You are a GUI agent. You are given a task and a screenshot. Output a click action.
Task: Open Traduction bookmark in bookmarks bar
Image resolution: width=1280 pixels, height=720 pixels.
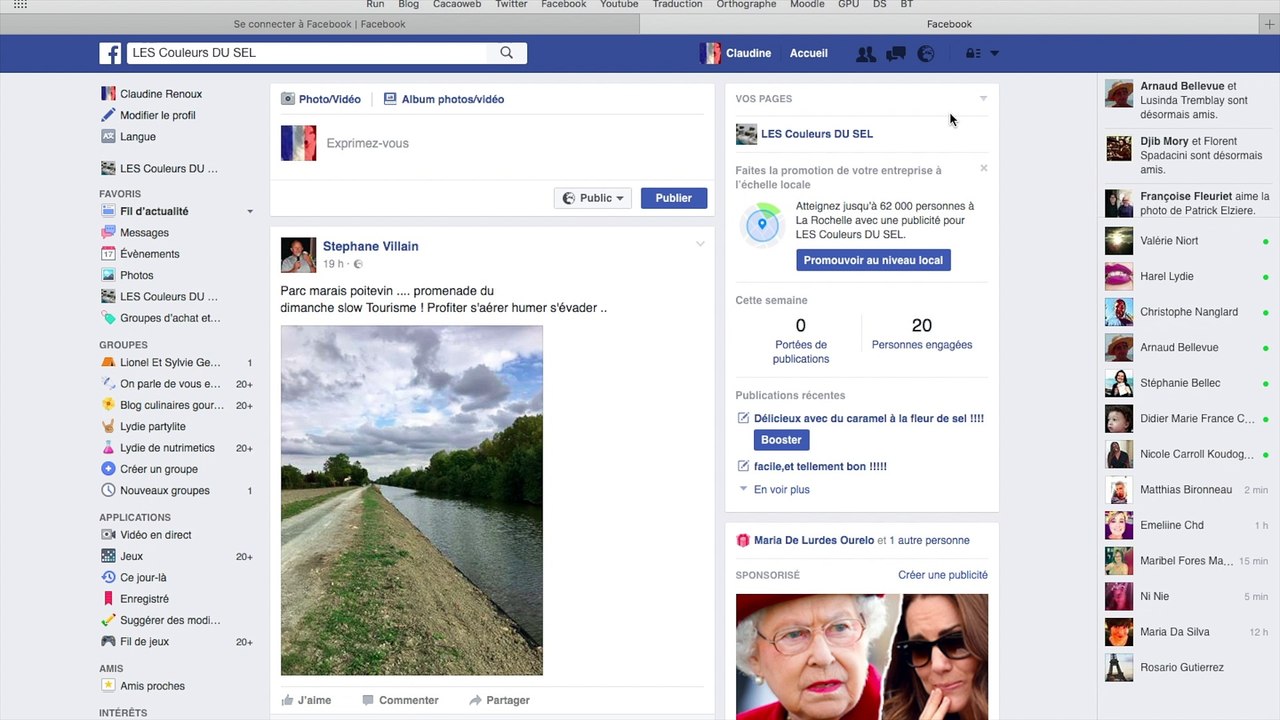[677, 5]
